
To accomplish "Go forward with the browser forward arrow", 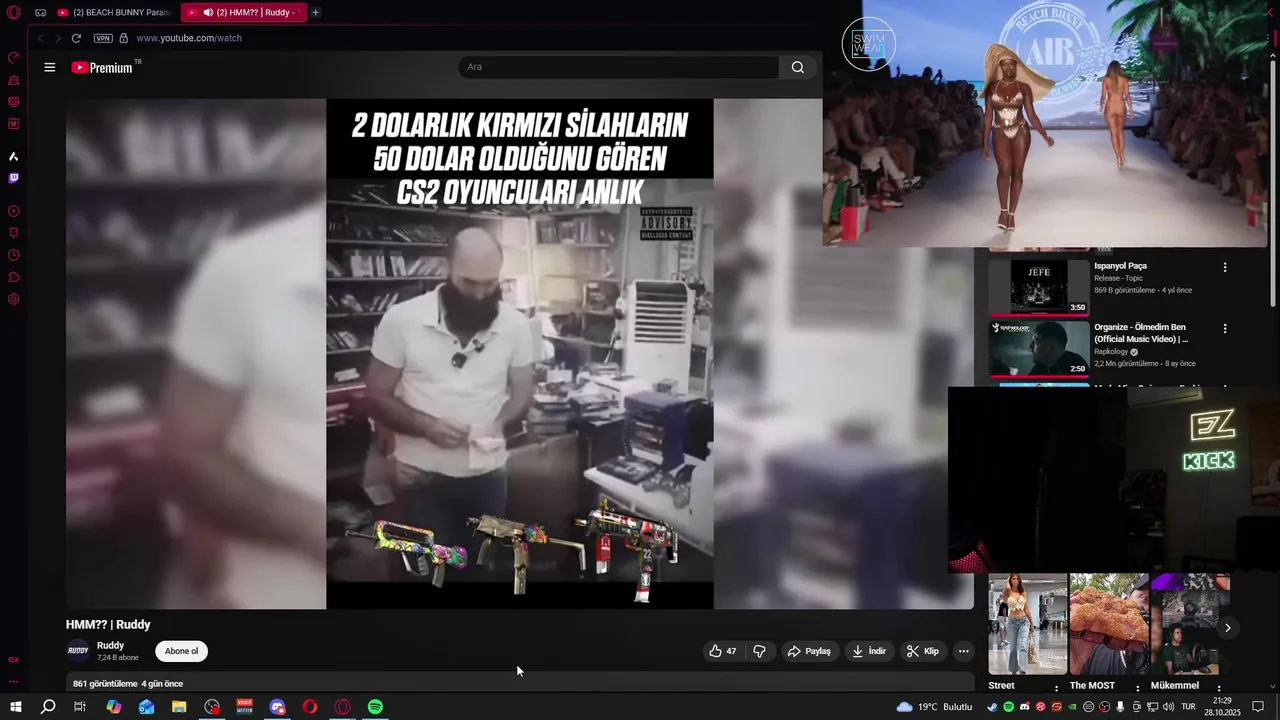I will coord(58,38).
